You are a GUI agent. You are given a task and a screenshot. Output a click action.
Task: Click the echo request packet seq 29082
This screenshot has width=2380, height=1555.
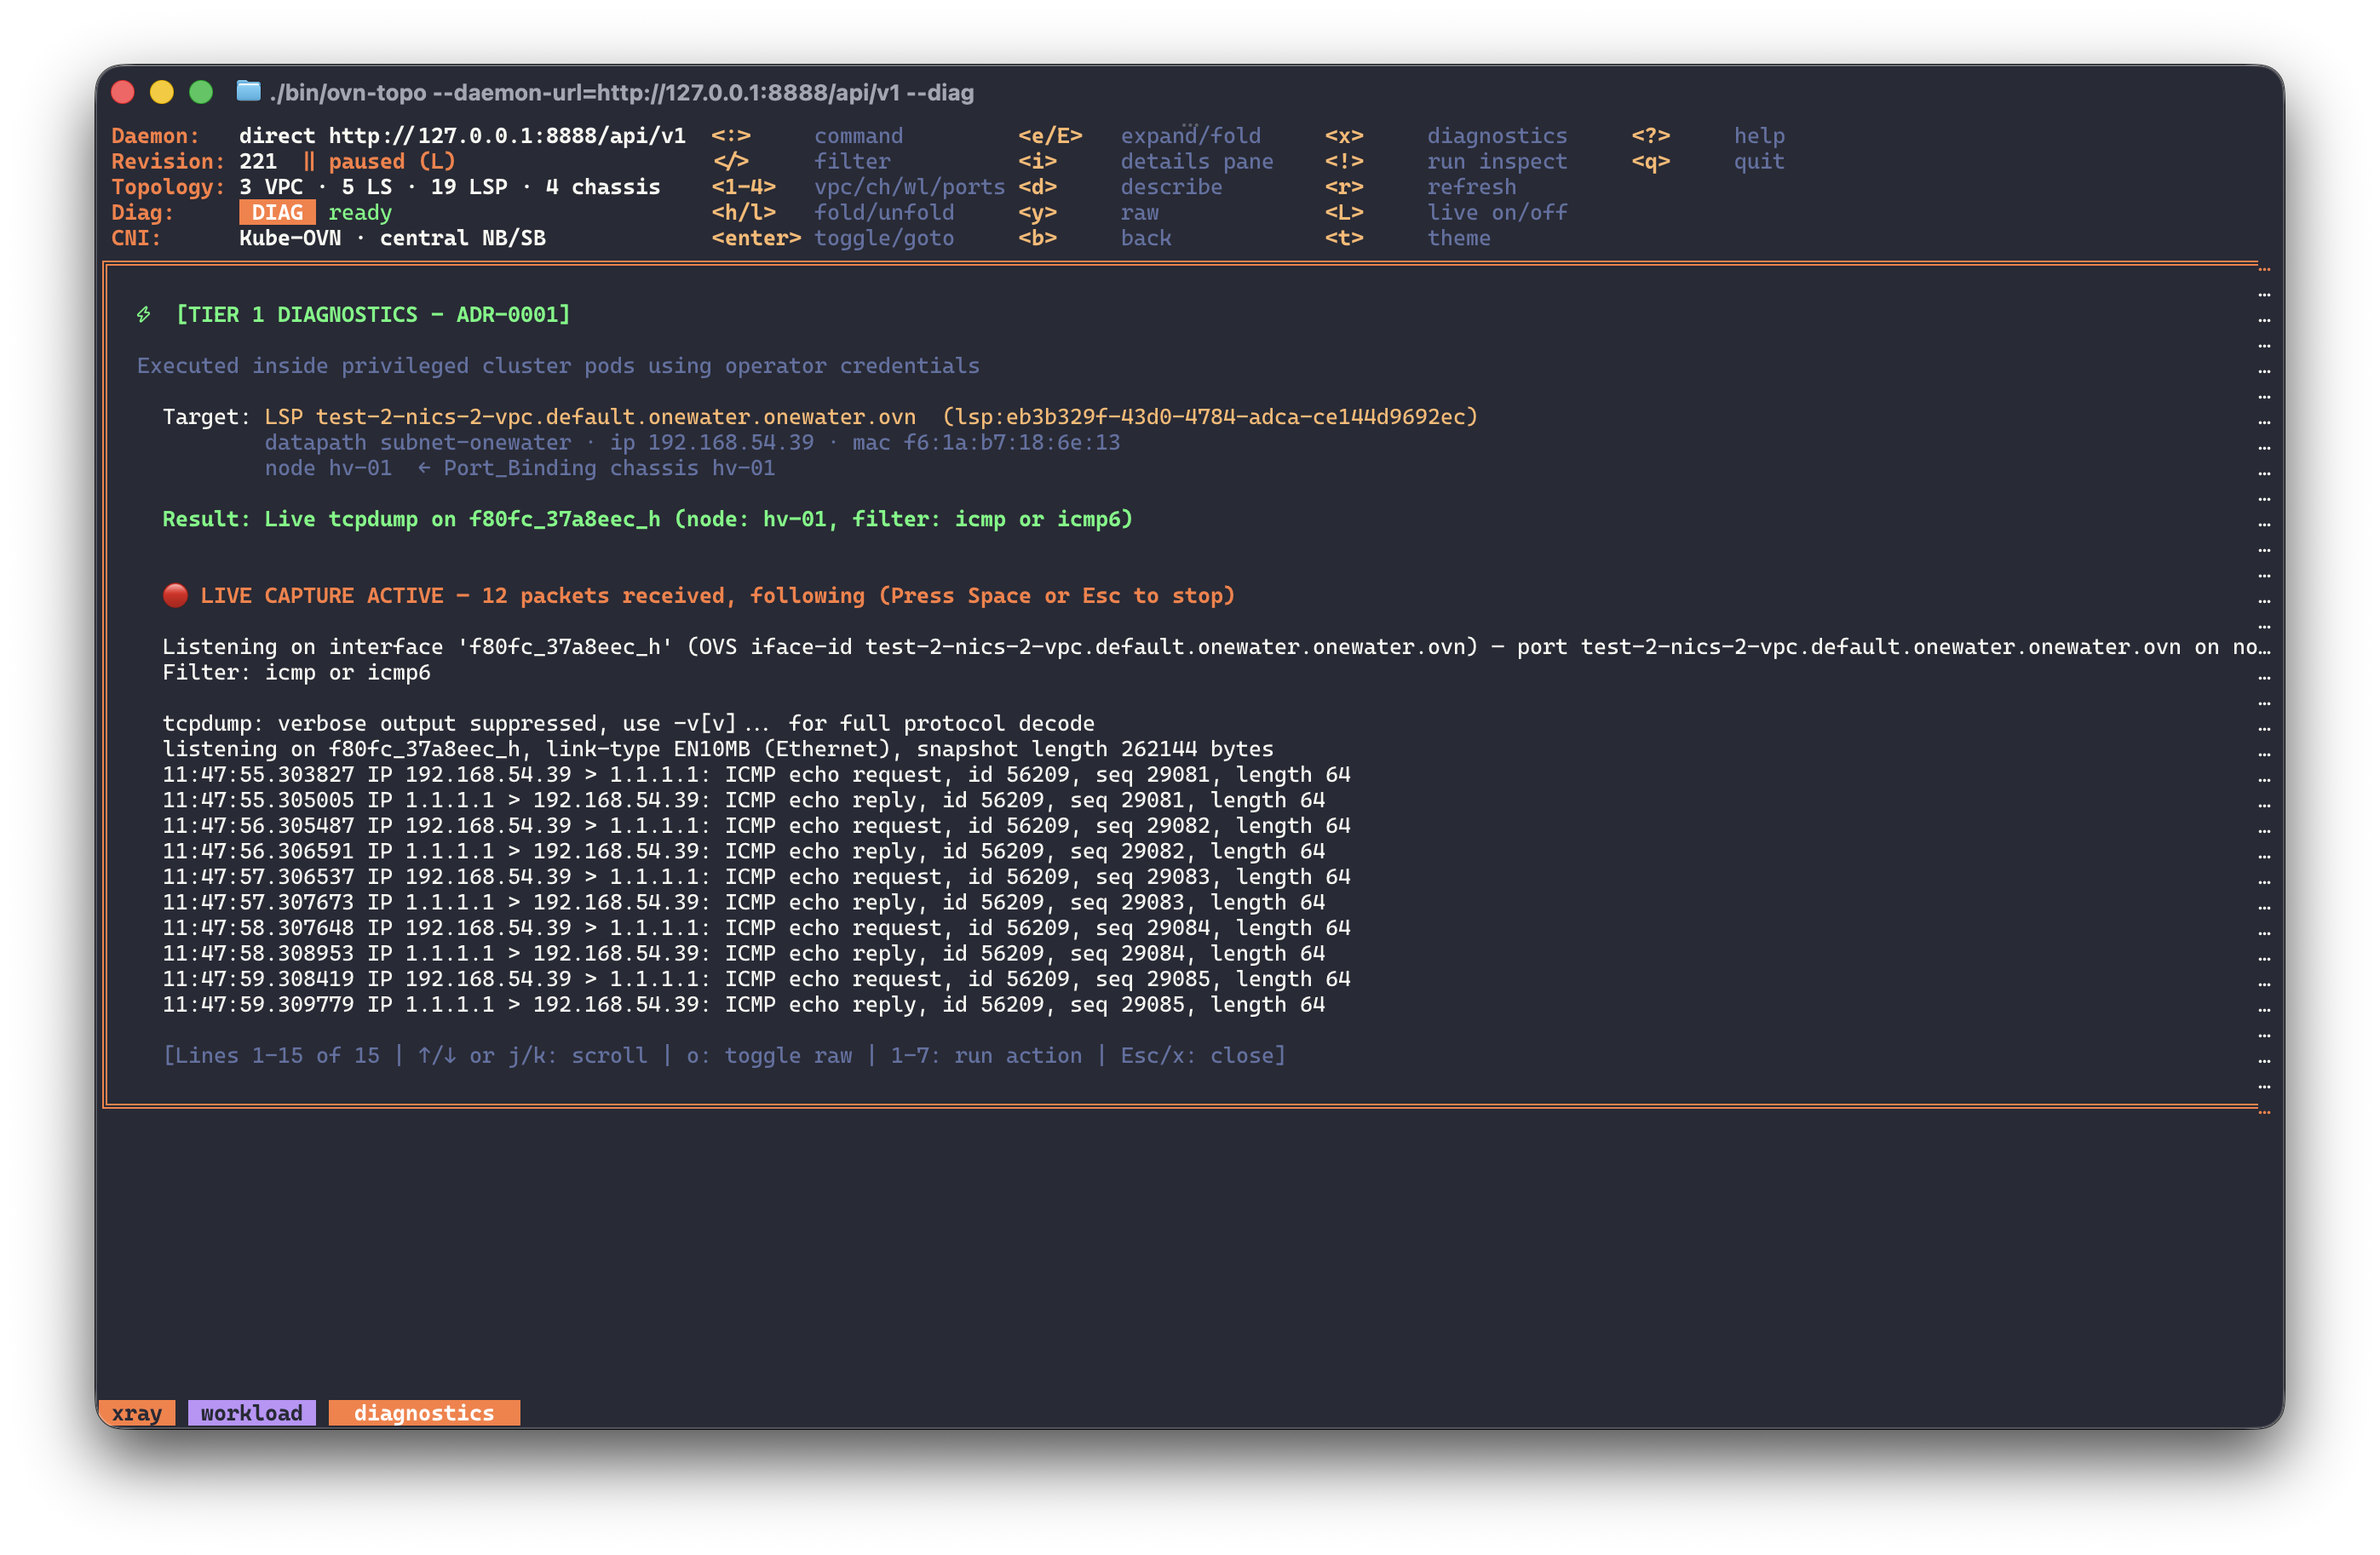click(x=756, y=826)
